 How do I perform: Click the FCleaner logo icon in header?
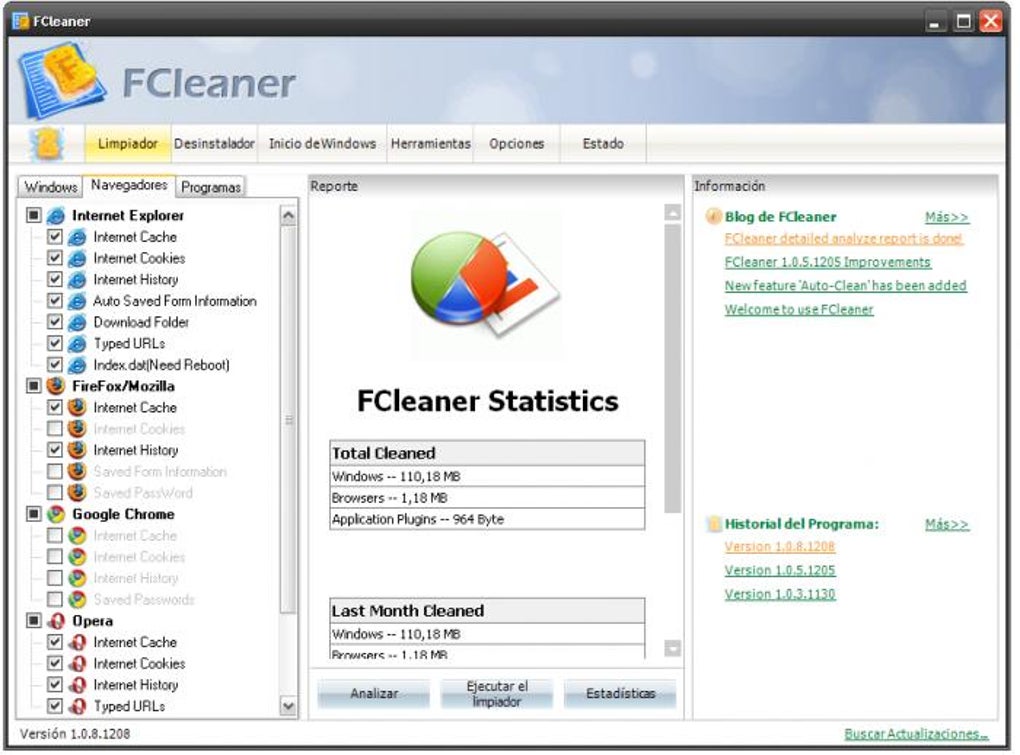pos(61,80)
